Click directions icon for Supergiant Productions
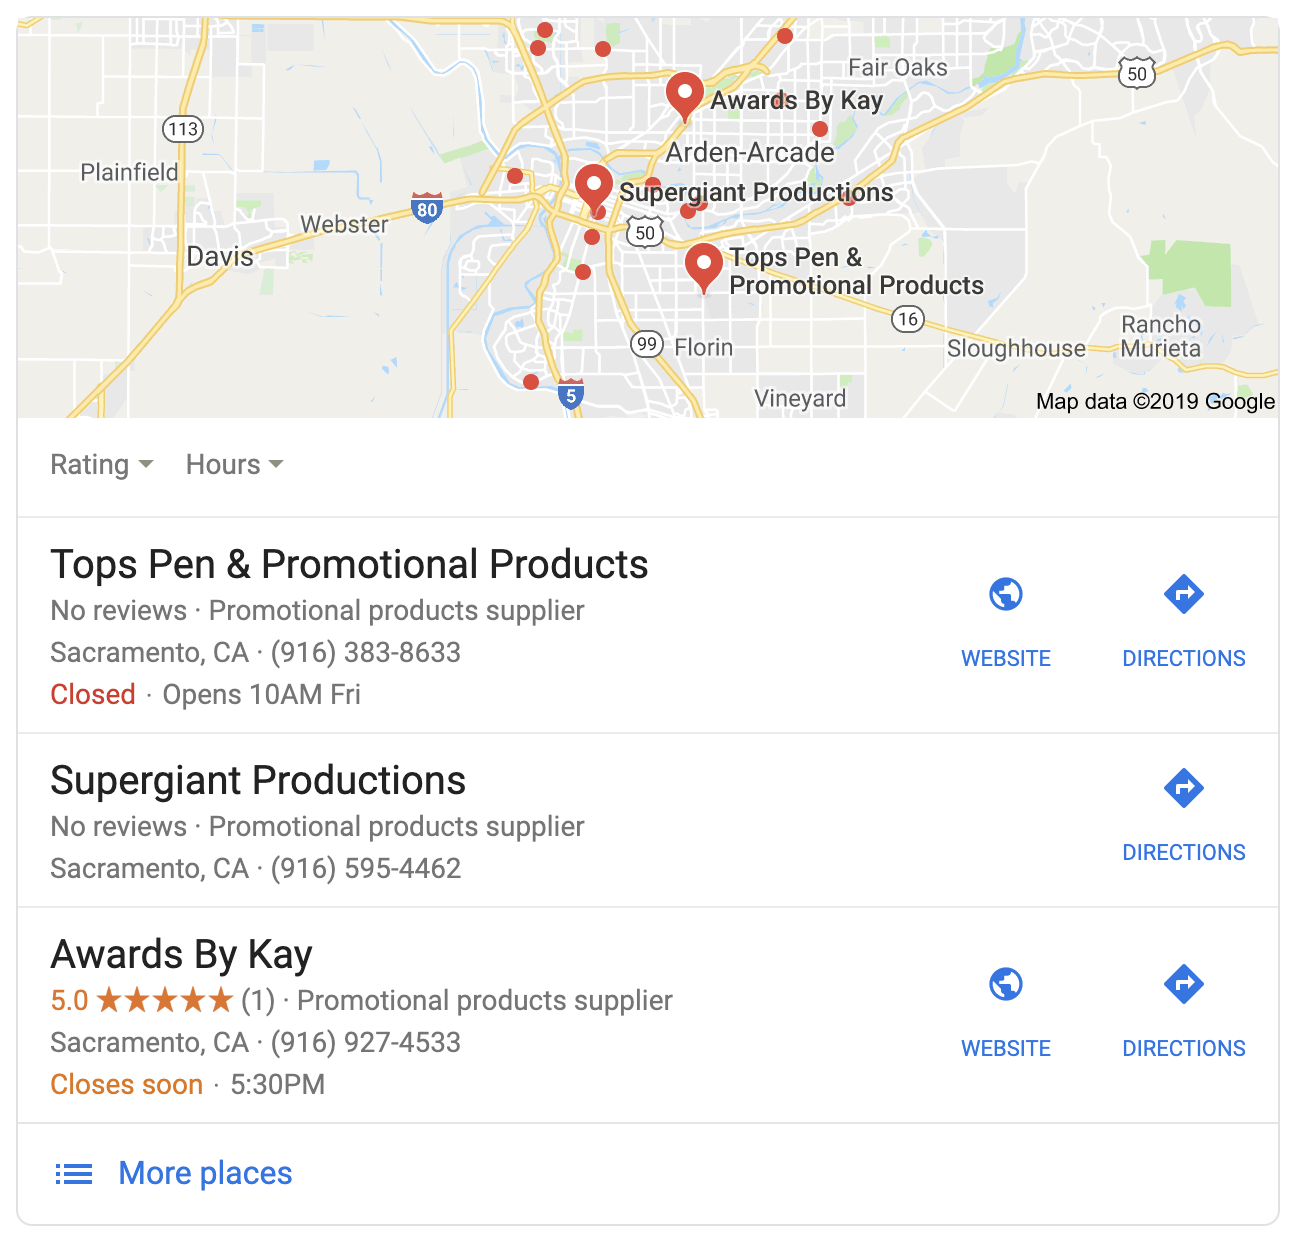Image resolution: width=1294 pixels, height=1242 pixels. coord(1184,788)
